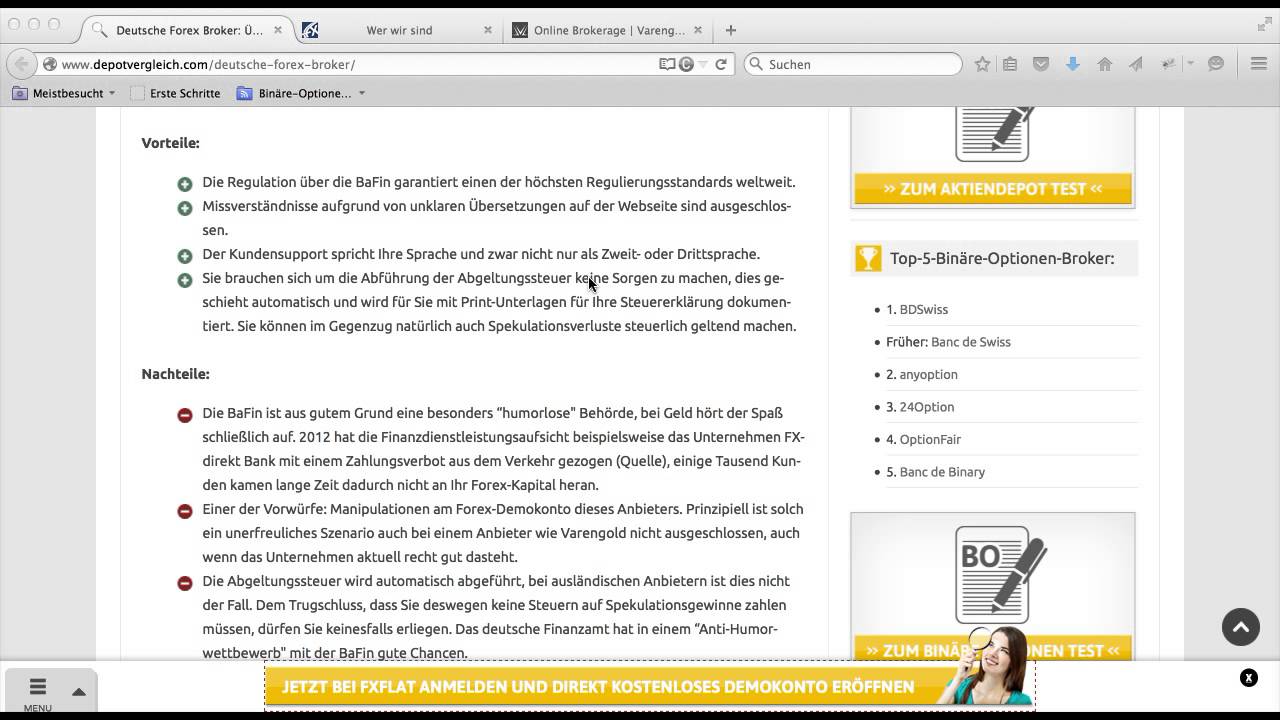
Task: Show bookmarks list icon
Action: coord(1010,64)
